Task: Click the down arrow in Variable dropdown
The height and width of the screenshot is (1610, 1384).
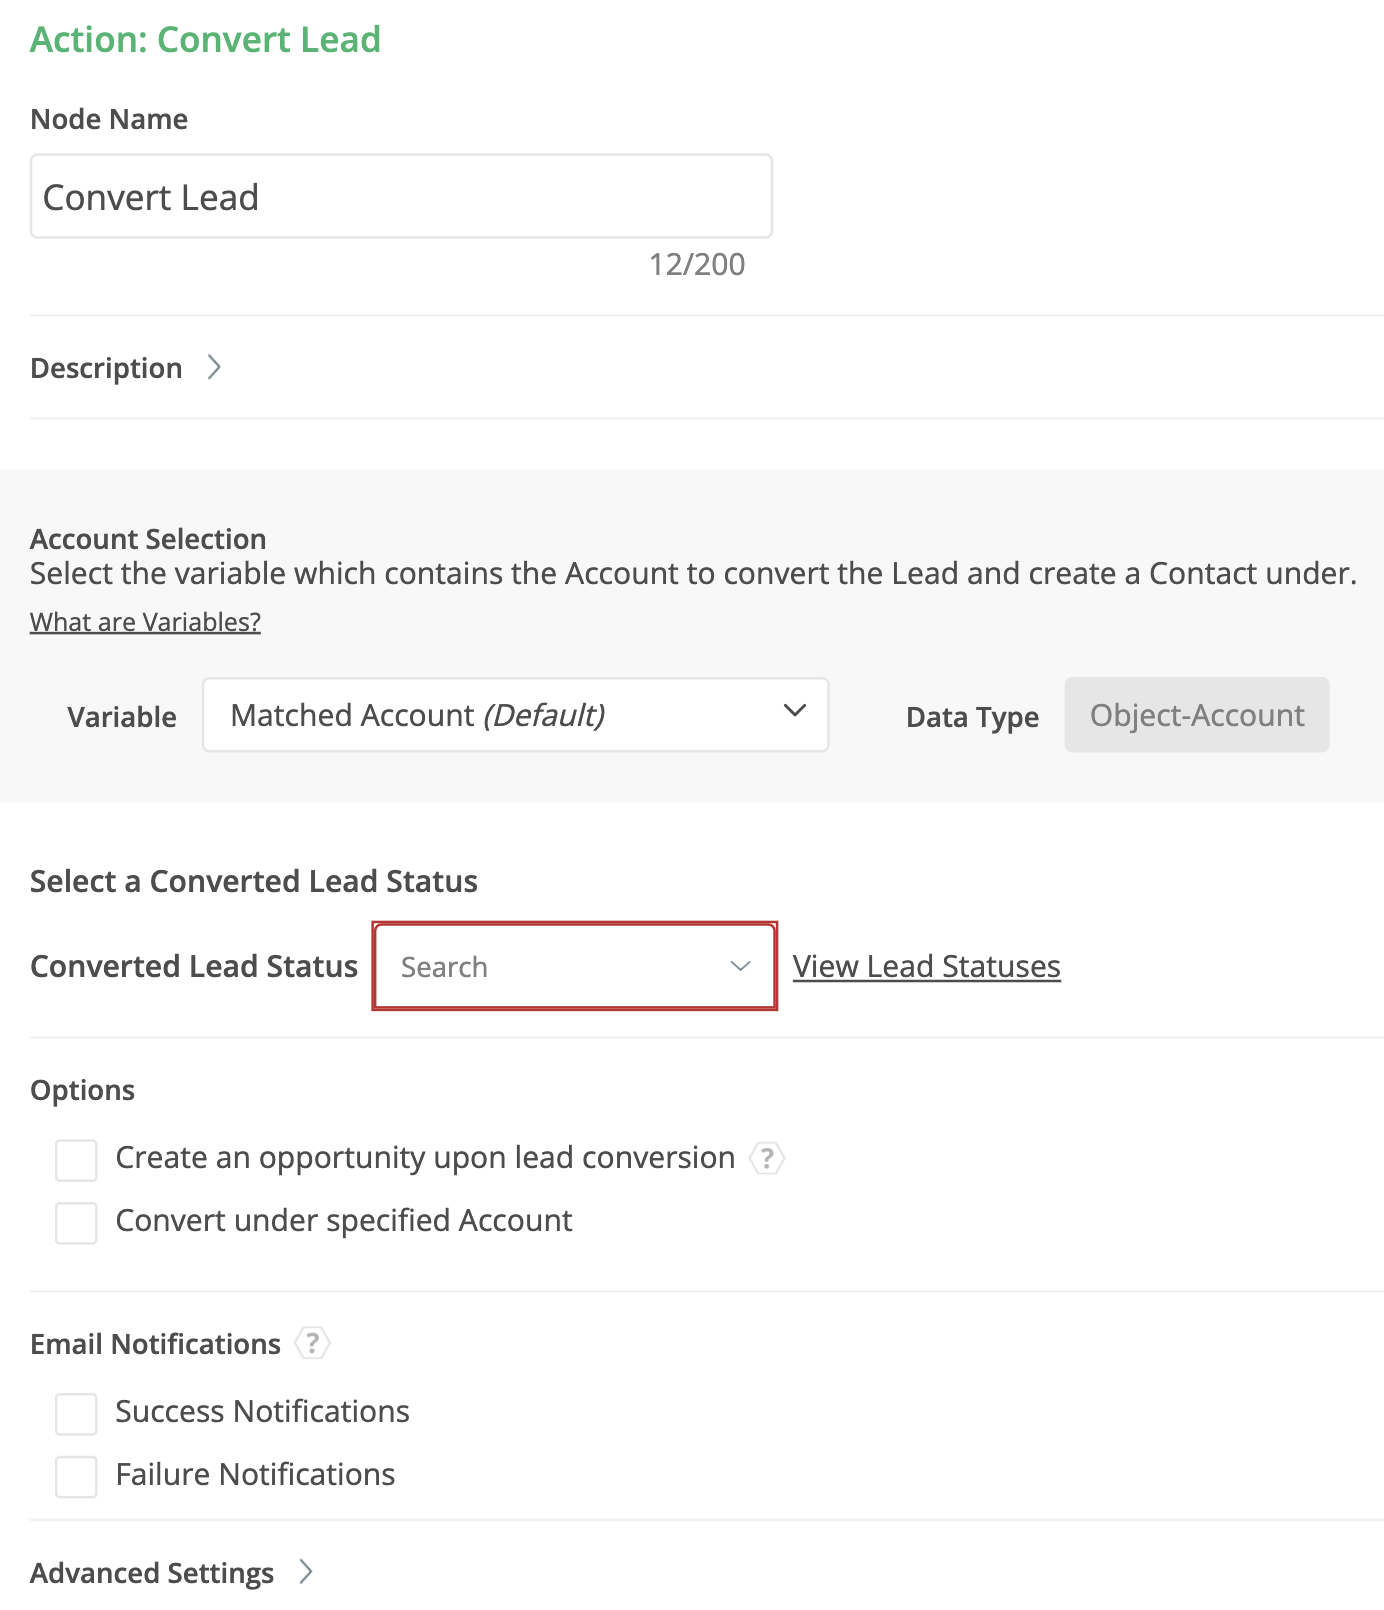Action: 794,711
